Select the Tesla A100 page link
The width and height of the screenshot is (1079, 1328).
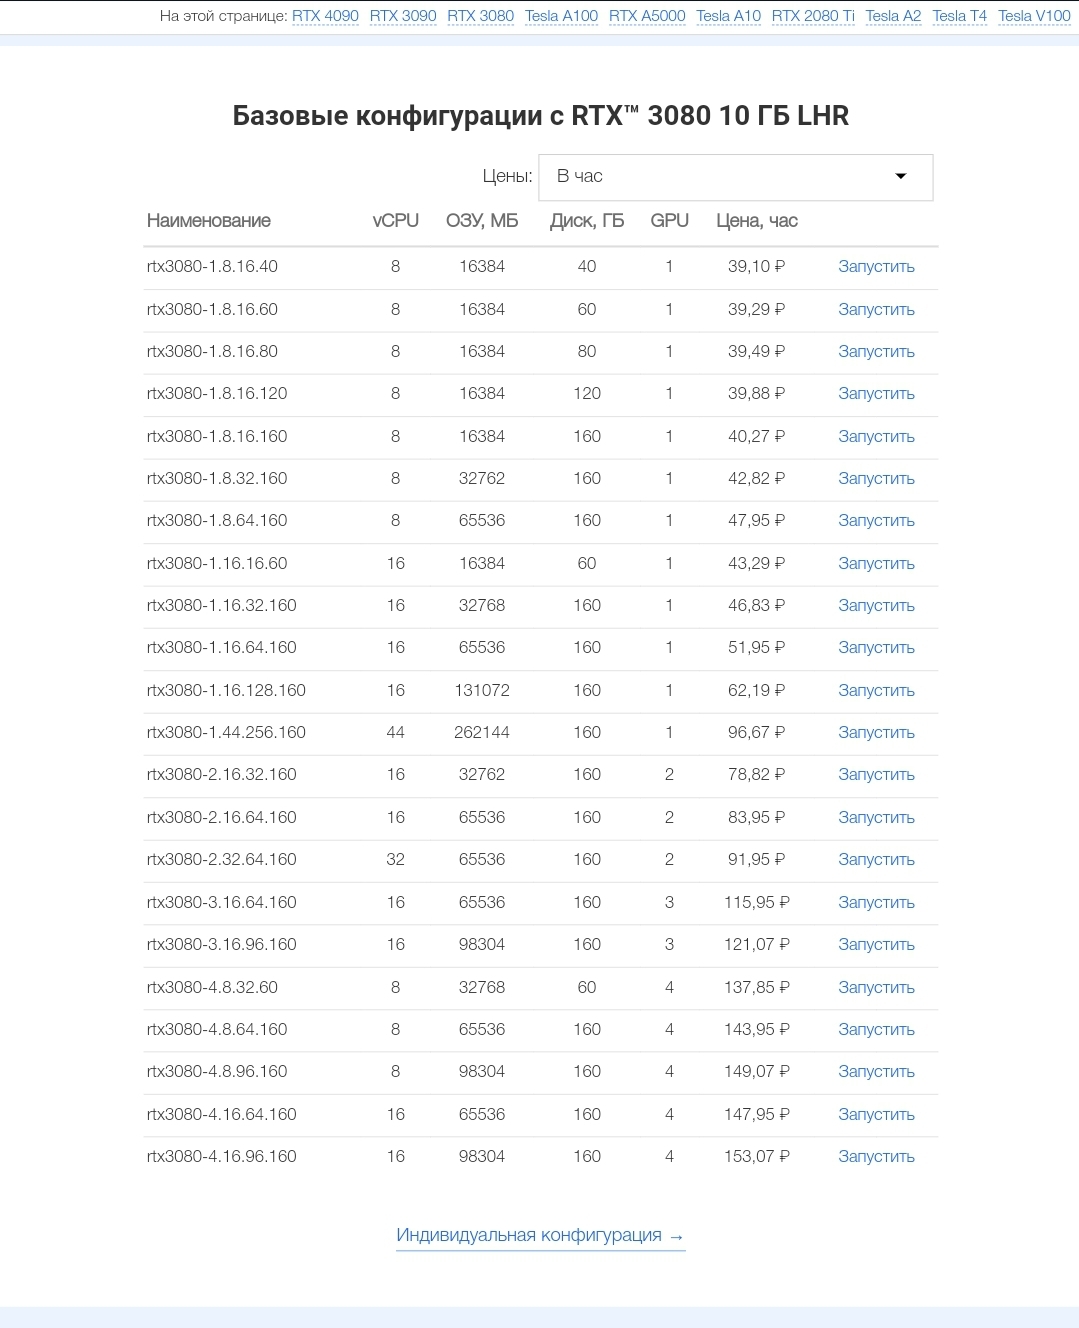coord(561,16)
